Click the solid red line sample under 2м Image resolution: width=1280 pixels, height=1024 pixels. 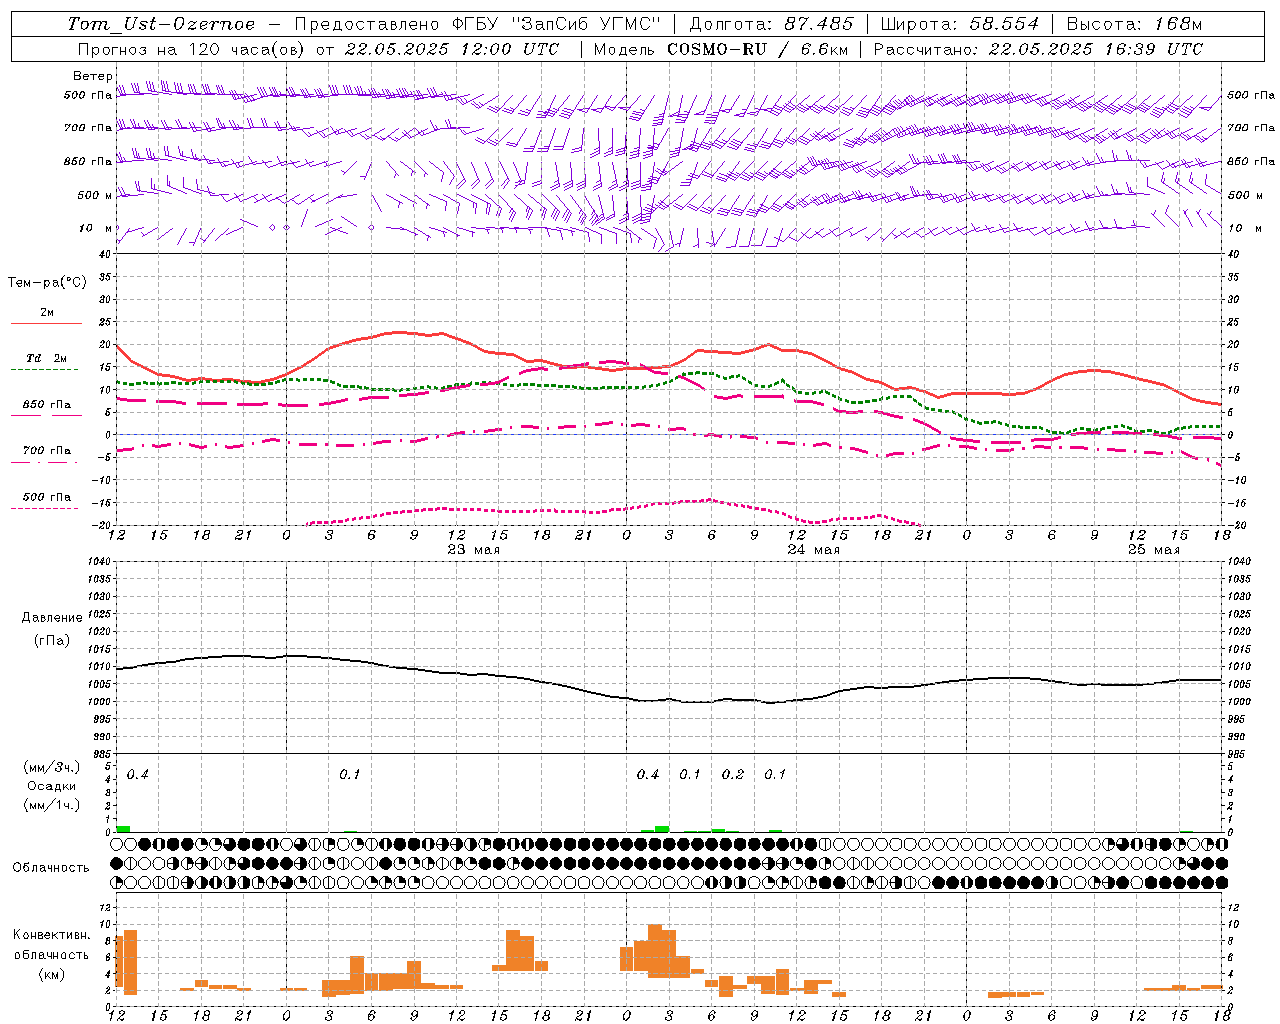(x=46, y=323)
